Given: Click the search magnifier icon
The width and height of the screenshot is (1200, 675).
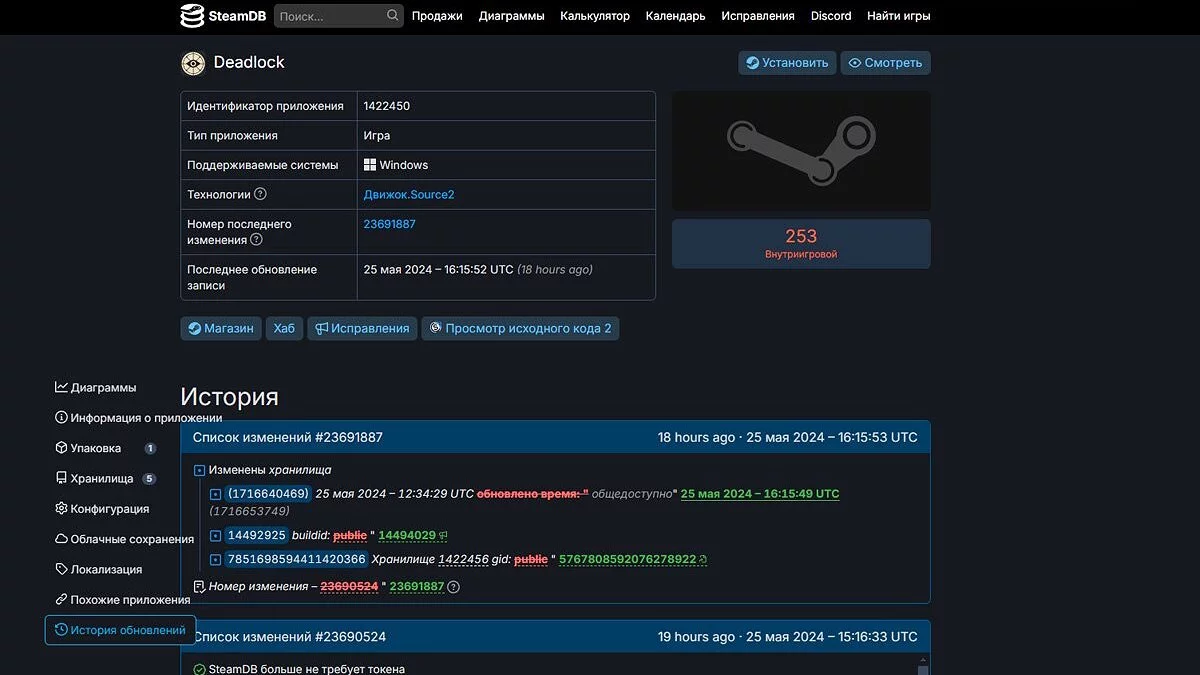Looking at the screenshot, I should point(393,16).
